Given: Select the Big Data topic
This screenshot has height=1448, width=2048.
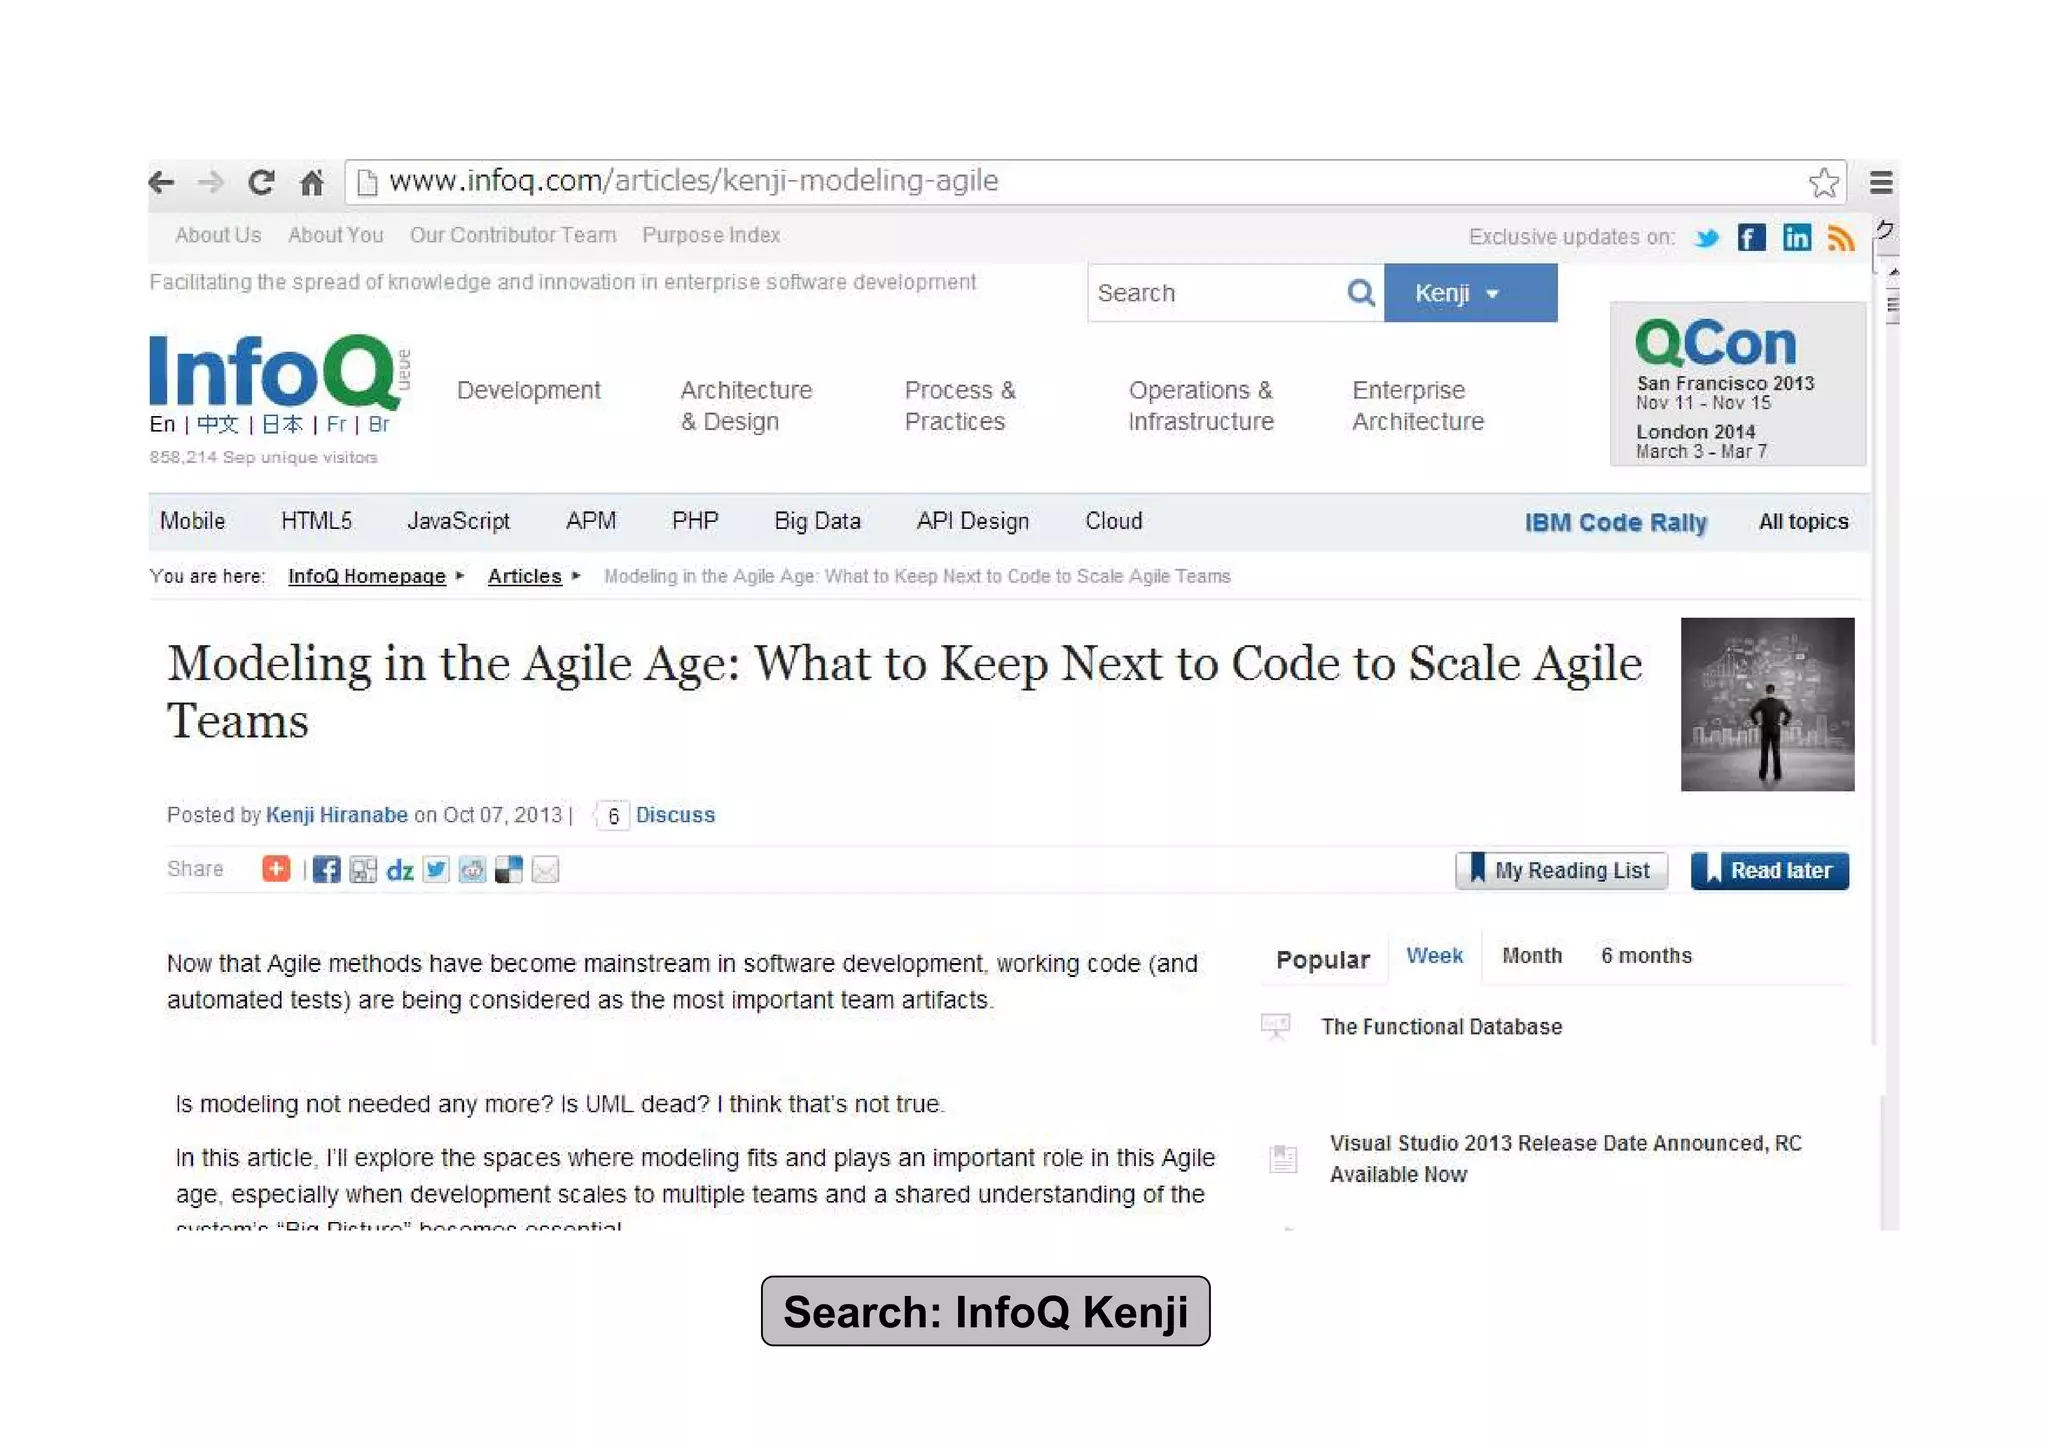Looking at the screenshot, I should 817,521.
